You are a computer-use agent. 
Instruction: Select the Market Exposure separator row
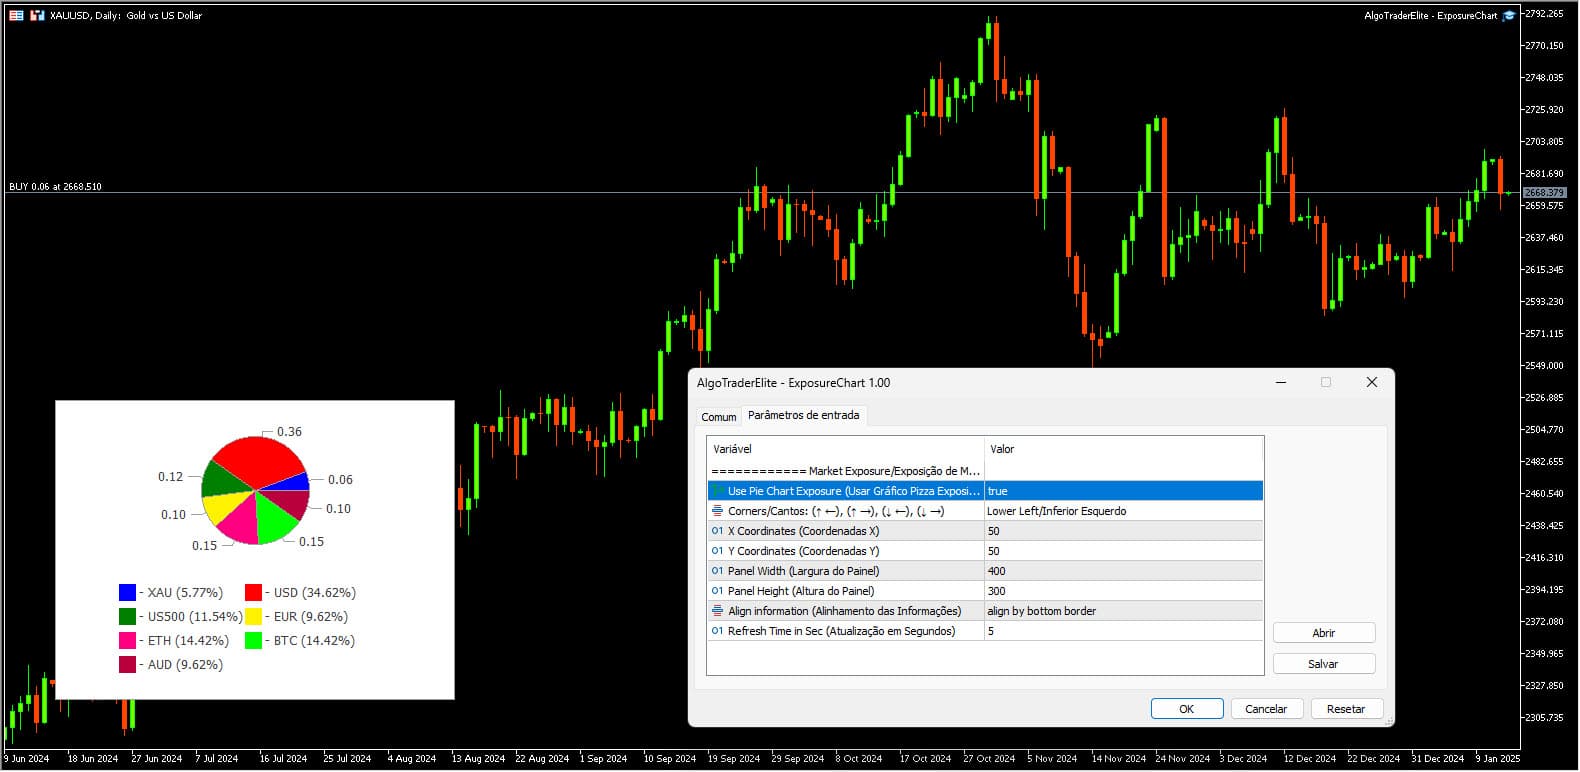[x=985, y=471]
